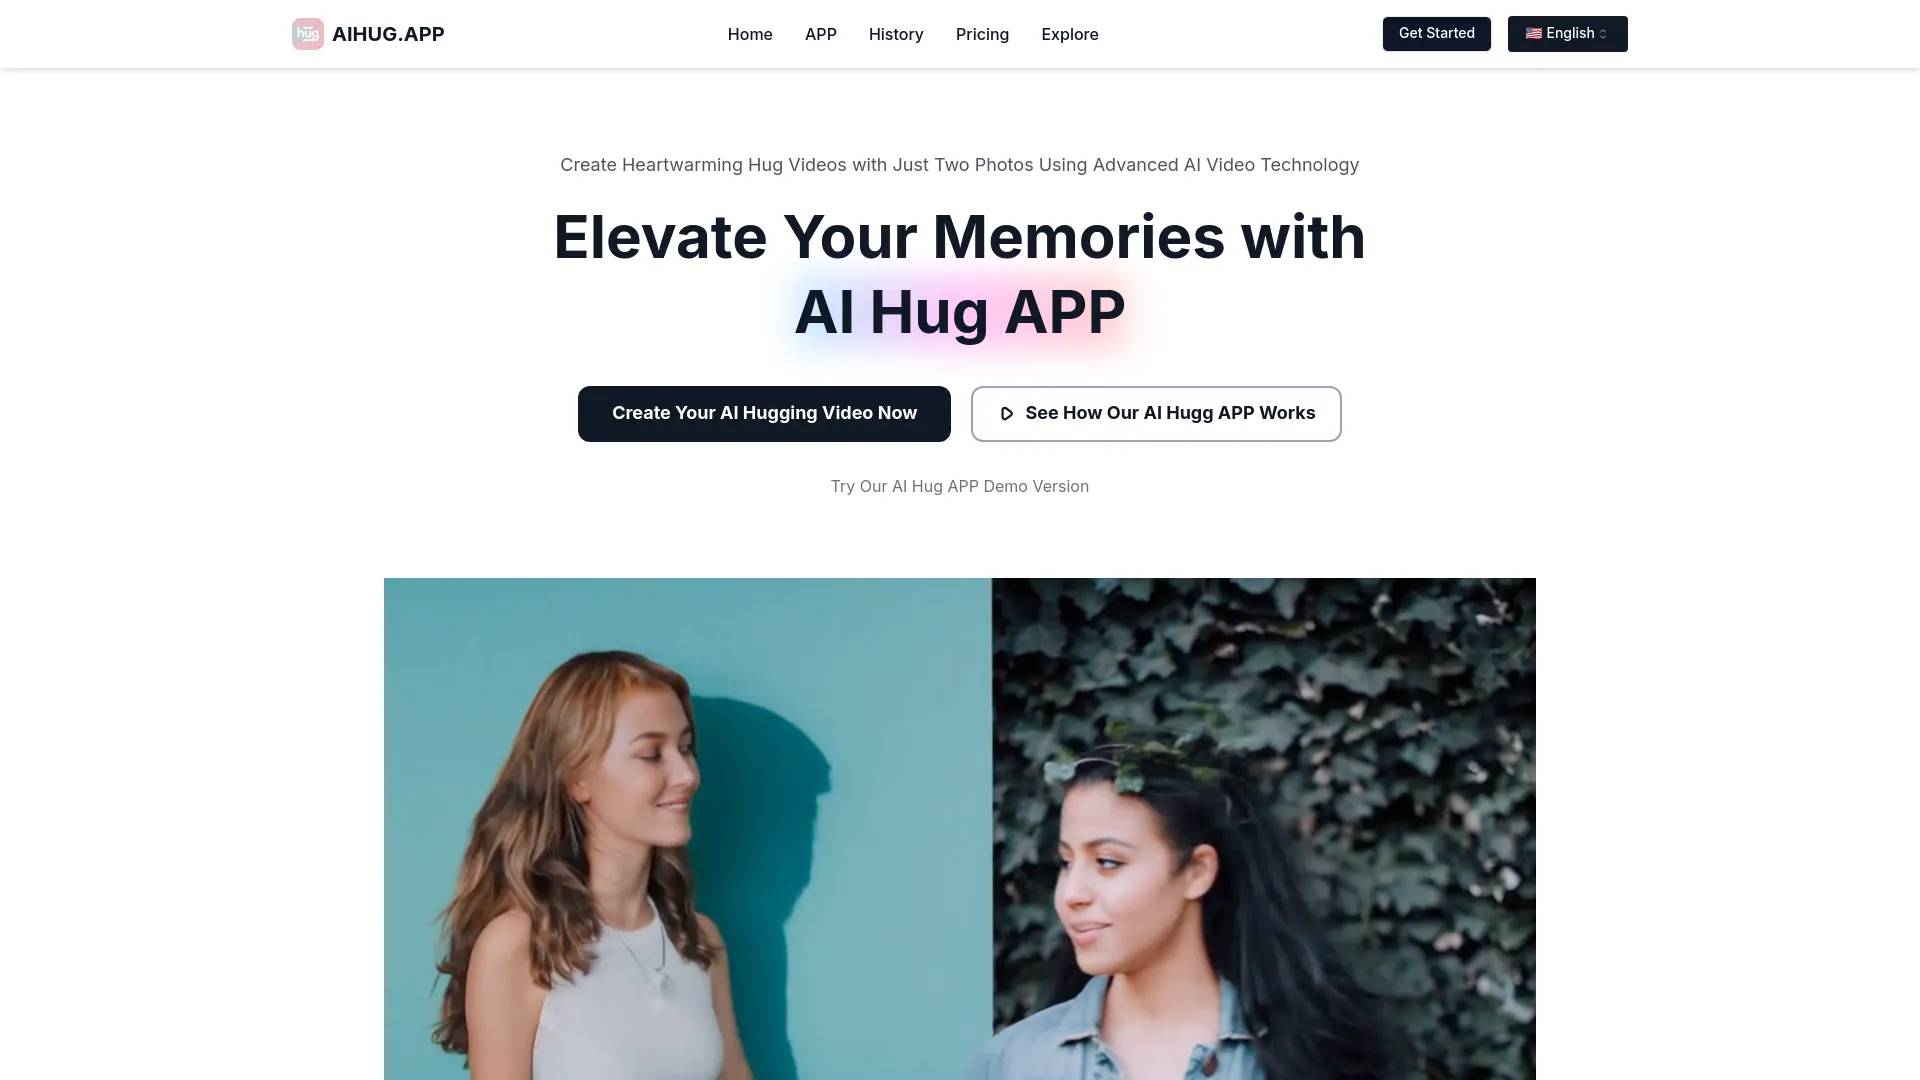This screenshot has height=1080, width=1920.
Task: Click the play icon on demo button
Action: tap(1006, 413)
